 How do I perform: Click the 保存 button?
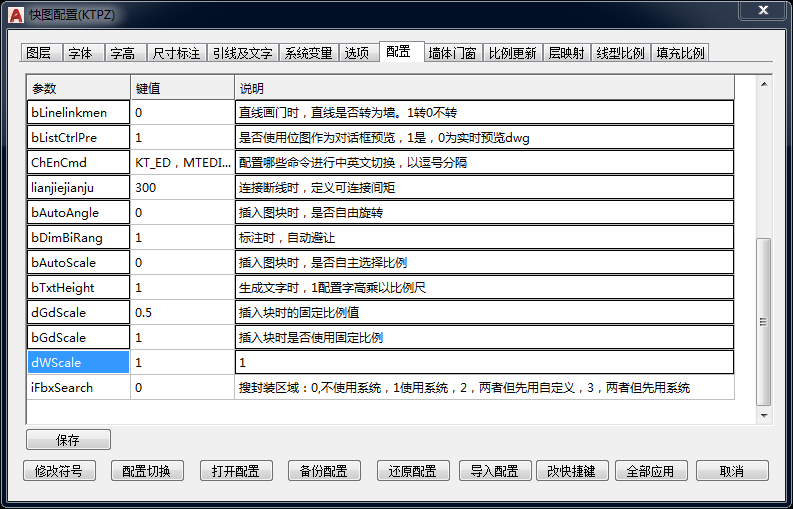click(x=68, y=440)
